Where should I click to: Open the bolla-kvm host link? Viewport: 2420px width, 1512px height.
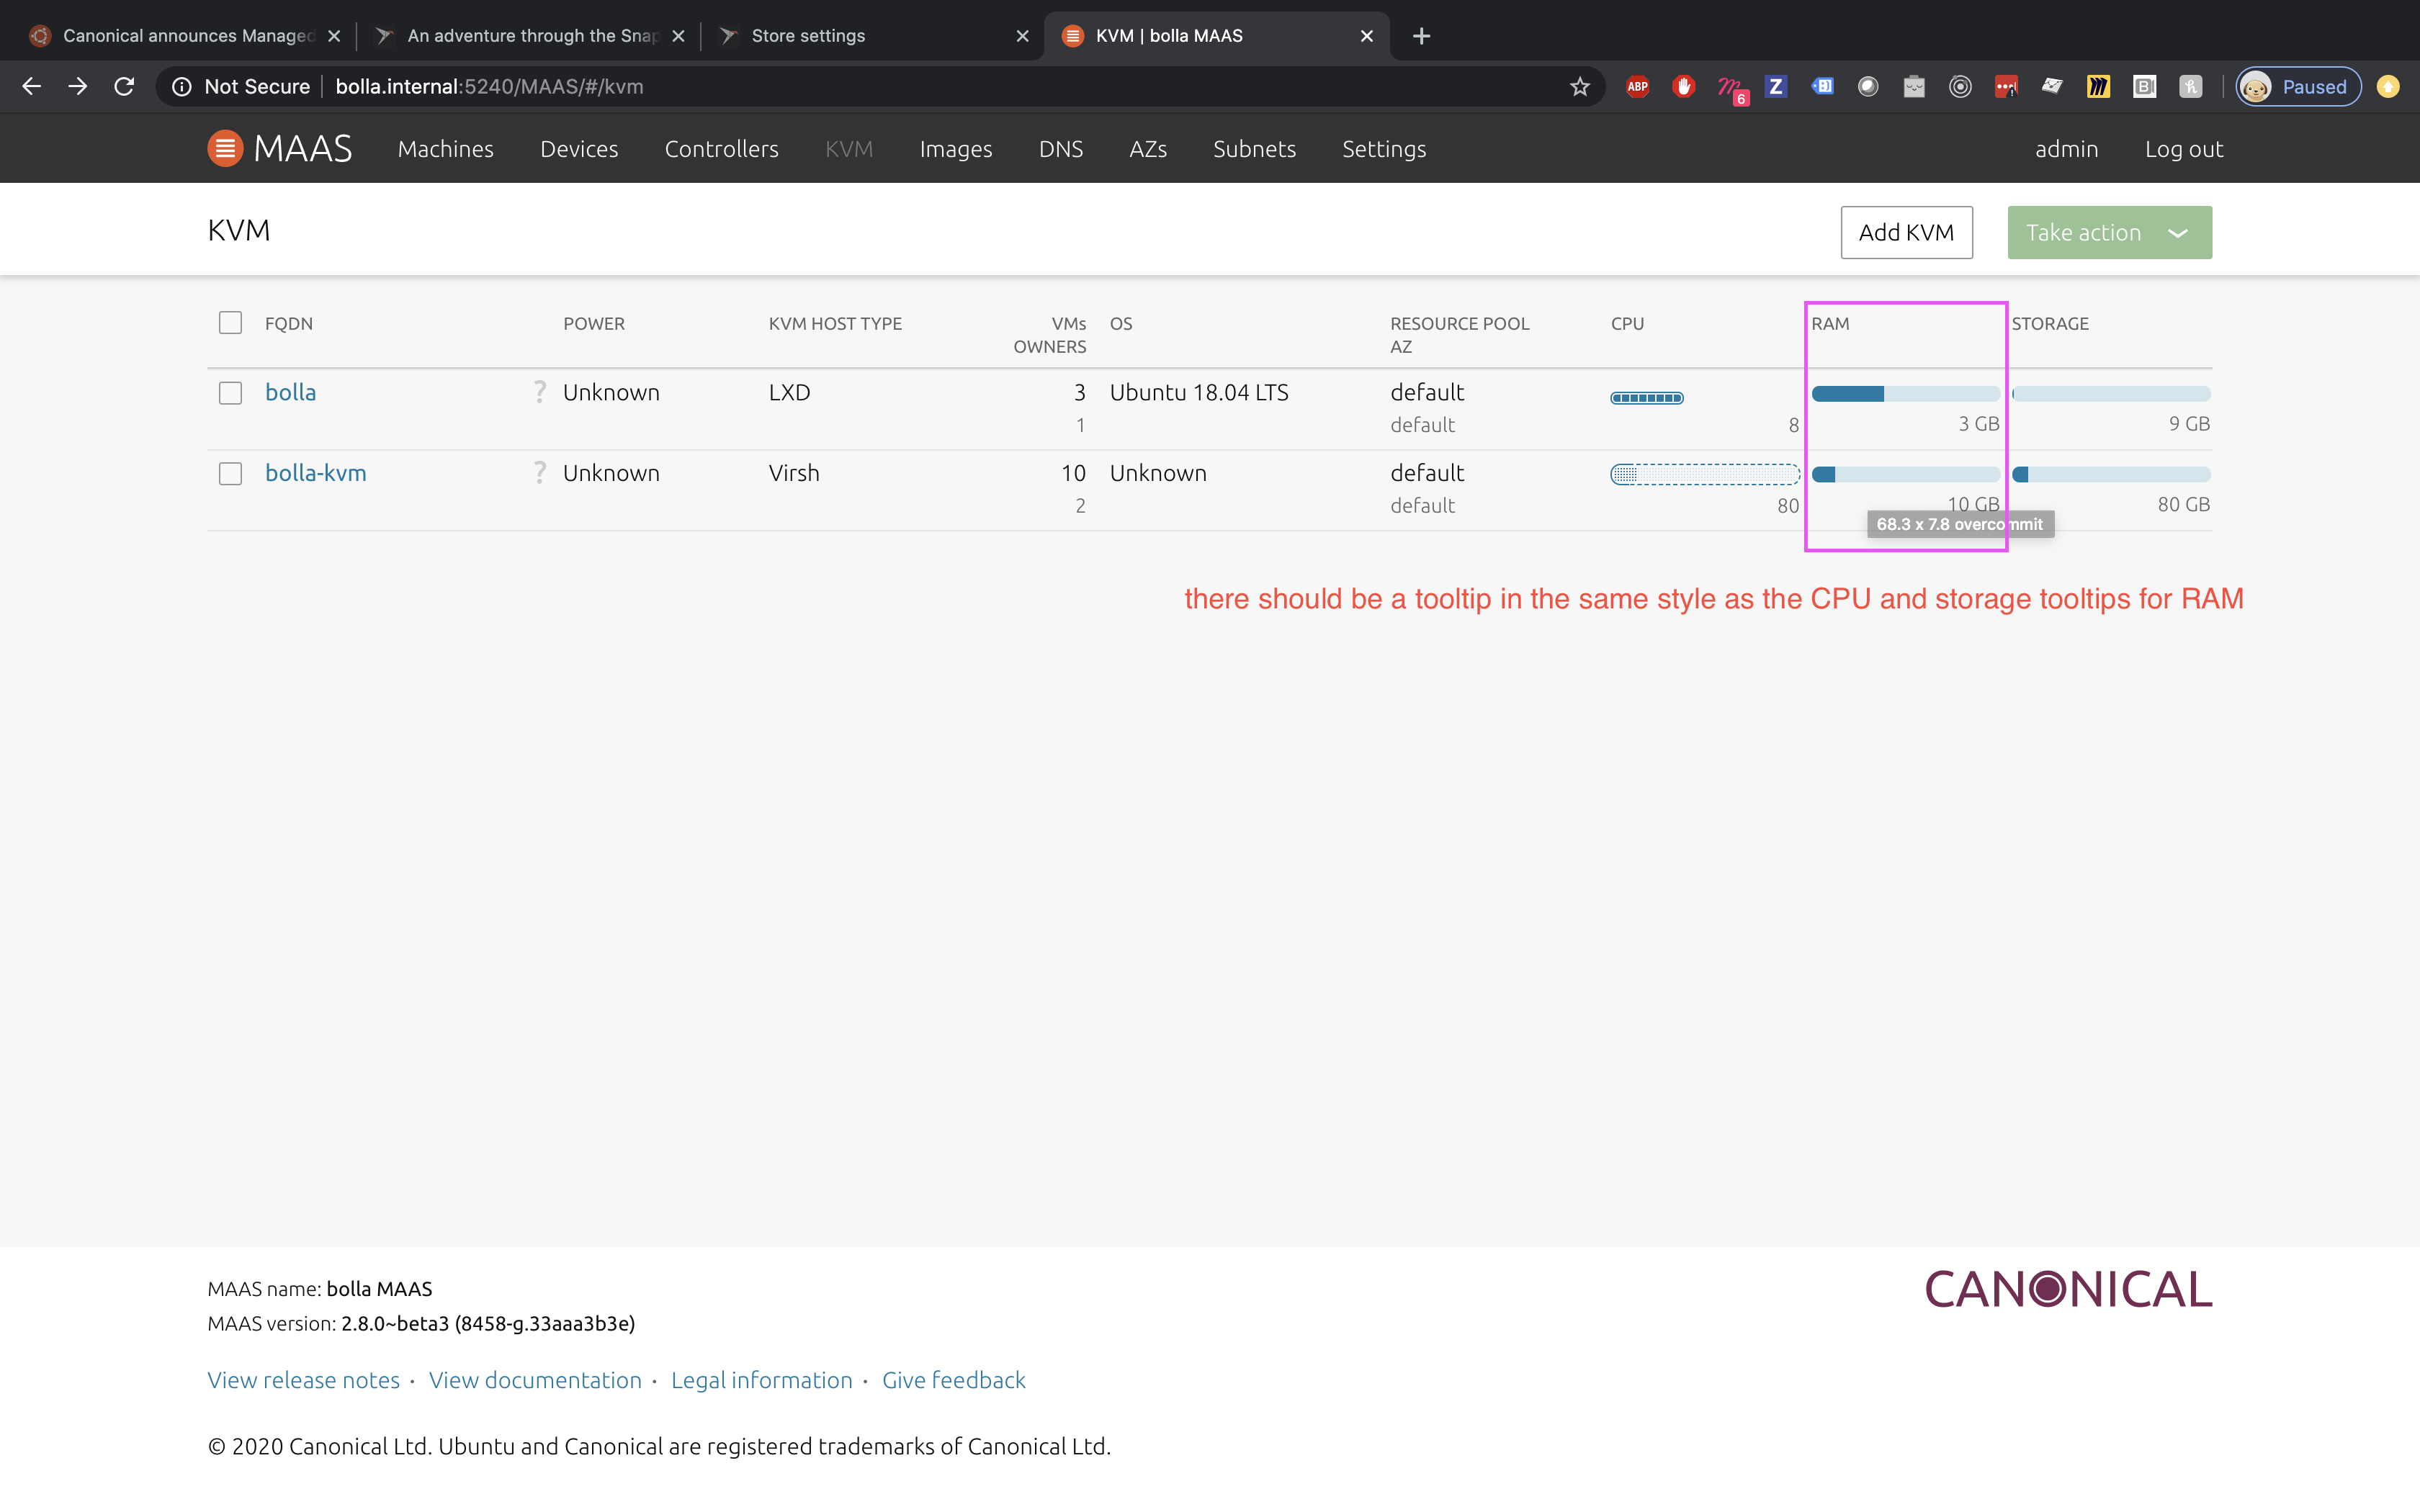click(x=316, y=472)
